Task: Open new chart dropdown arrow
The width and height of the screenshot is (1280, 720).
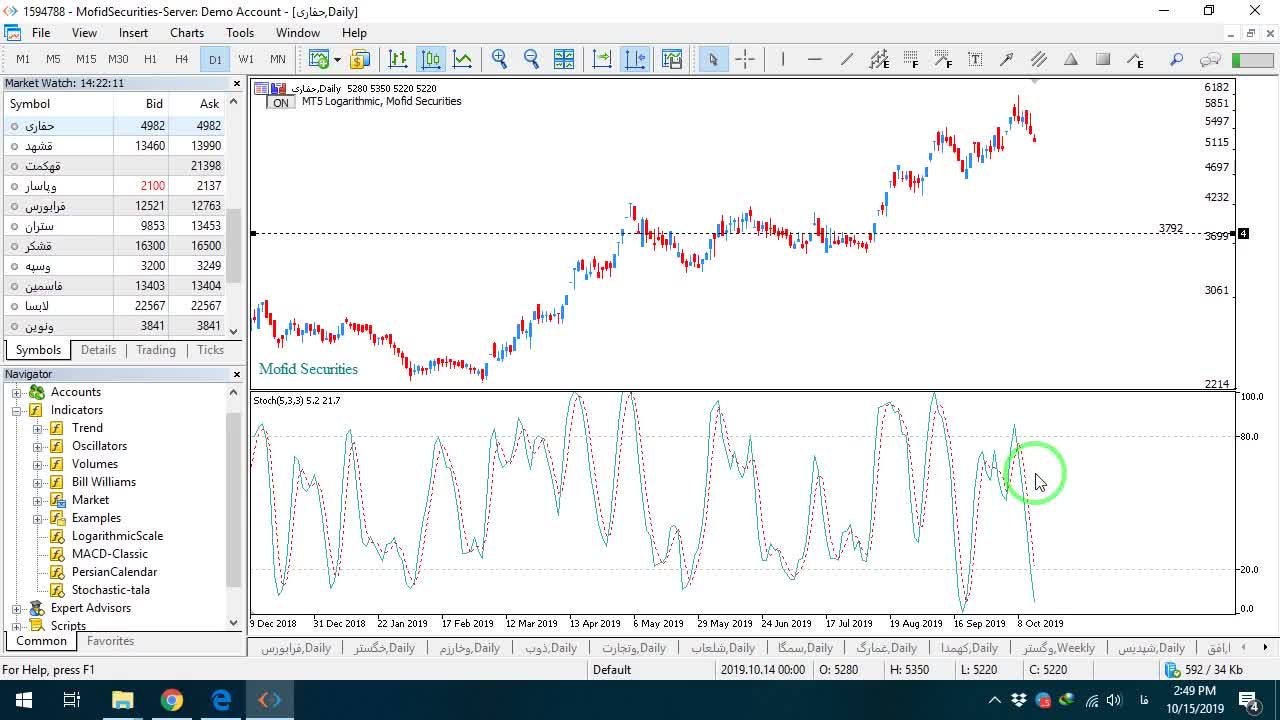Action: click(337, 59)
